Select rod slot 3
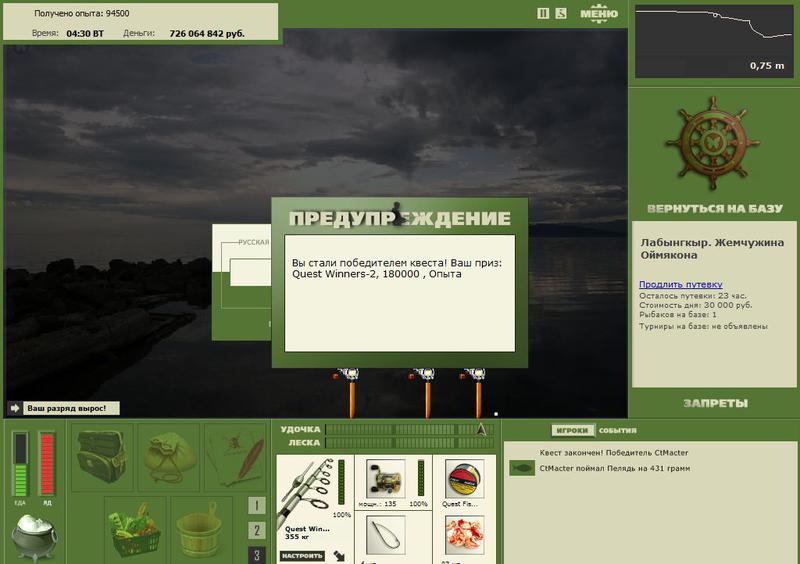The width and height of the screenshot is (800, 564). tap(257, 555)
